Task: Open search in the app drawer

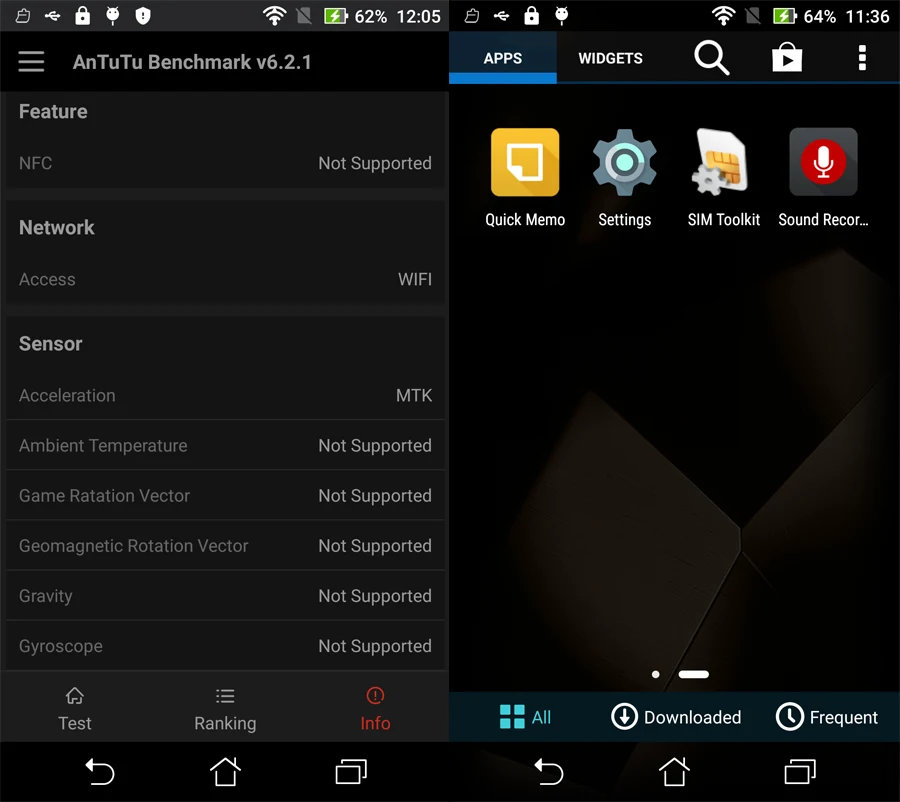Action: point(712,58)
